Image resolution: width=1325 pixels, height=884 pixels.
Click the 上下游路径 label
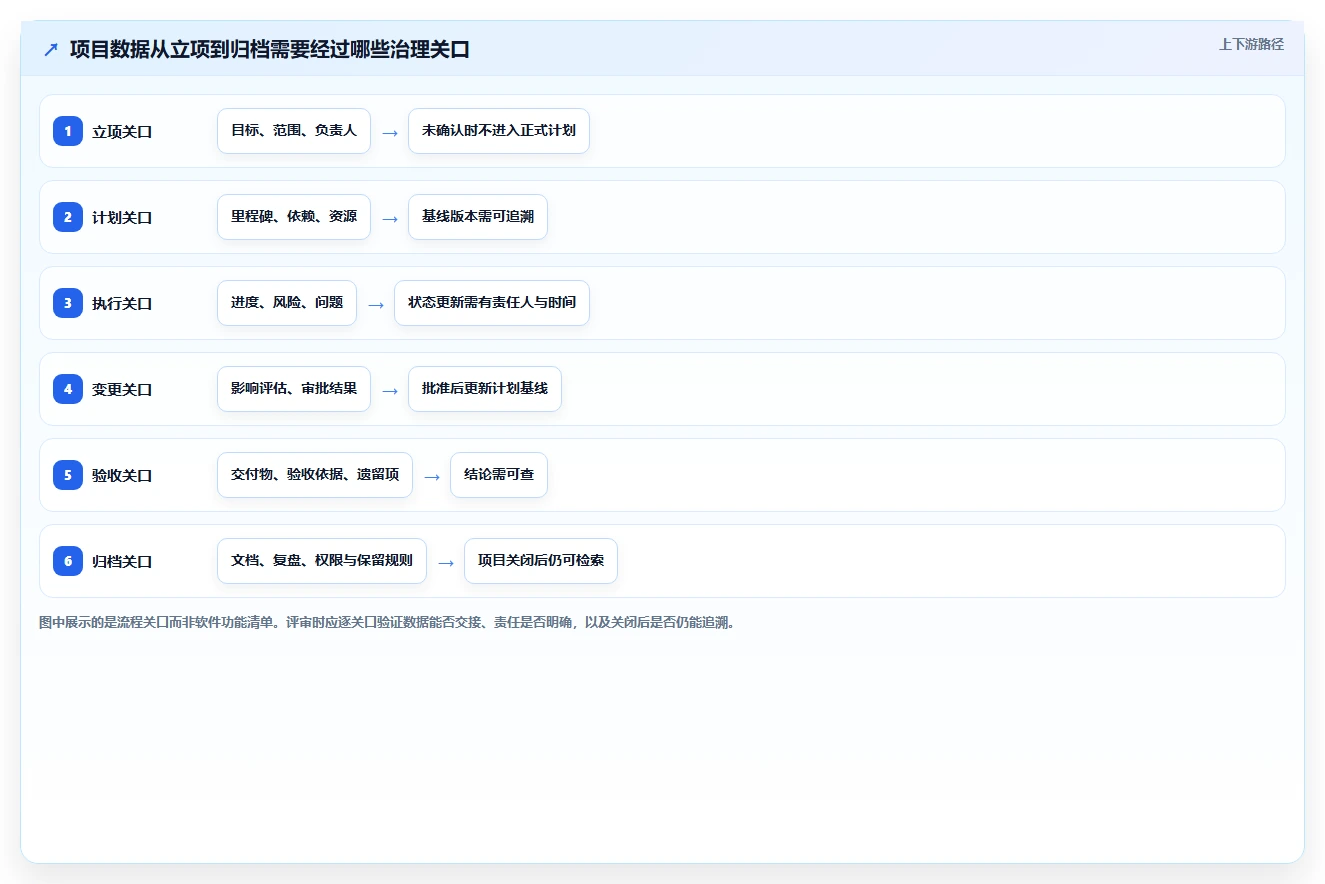[x=1251, y=44]
